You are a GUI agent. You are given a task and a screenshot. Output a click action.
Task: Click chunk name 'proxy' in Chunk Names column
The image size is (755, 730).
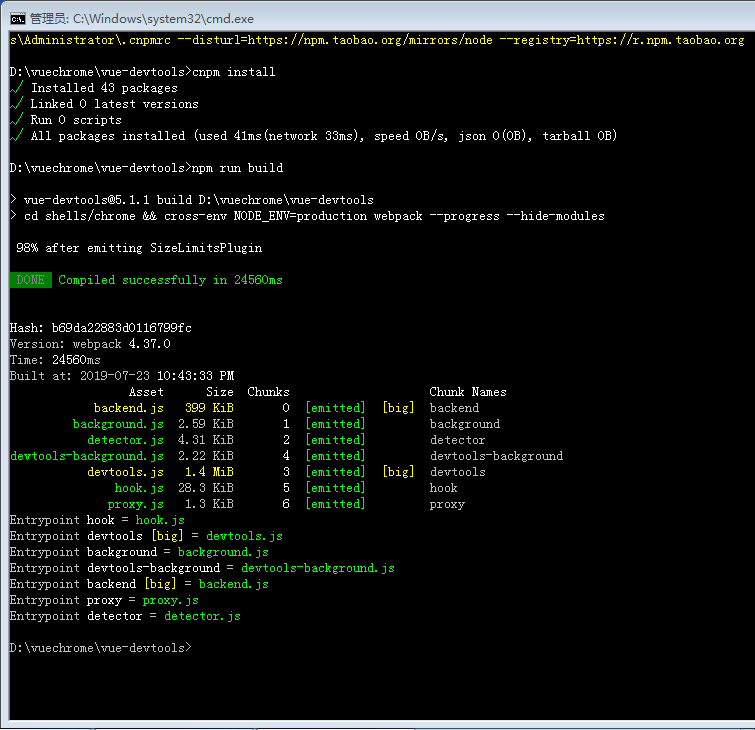[x=447, y=504]
